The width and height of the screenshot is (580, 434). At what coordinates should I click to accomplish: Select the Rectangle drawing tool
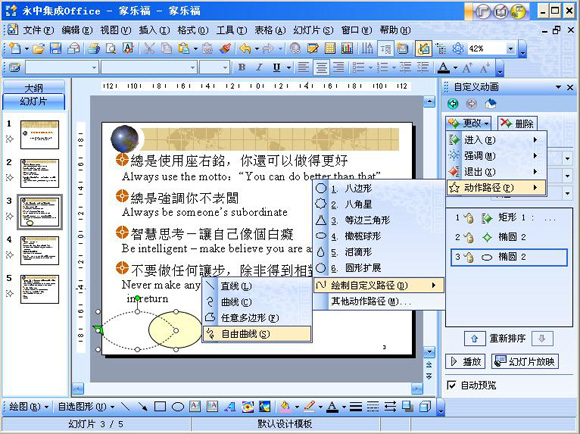160,407
